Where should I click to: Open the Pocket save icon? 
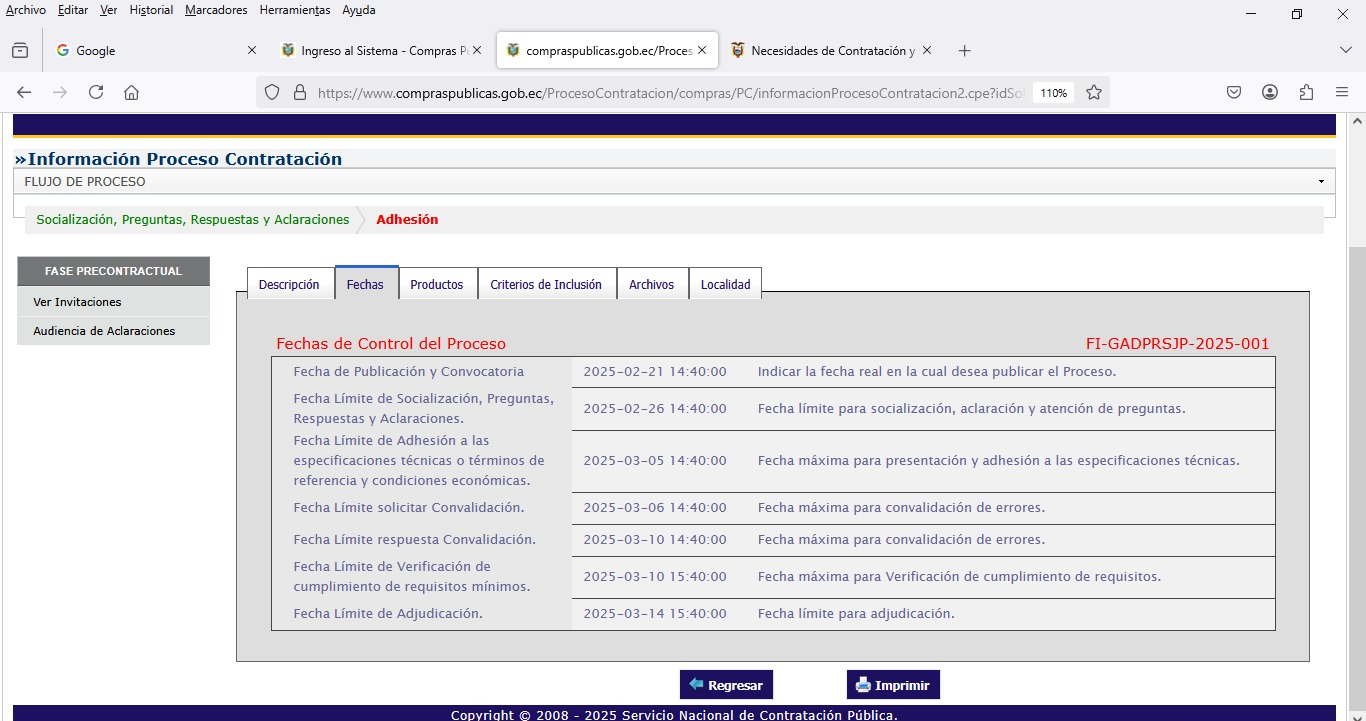tap(1234, 92)
